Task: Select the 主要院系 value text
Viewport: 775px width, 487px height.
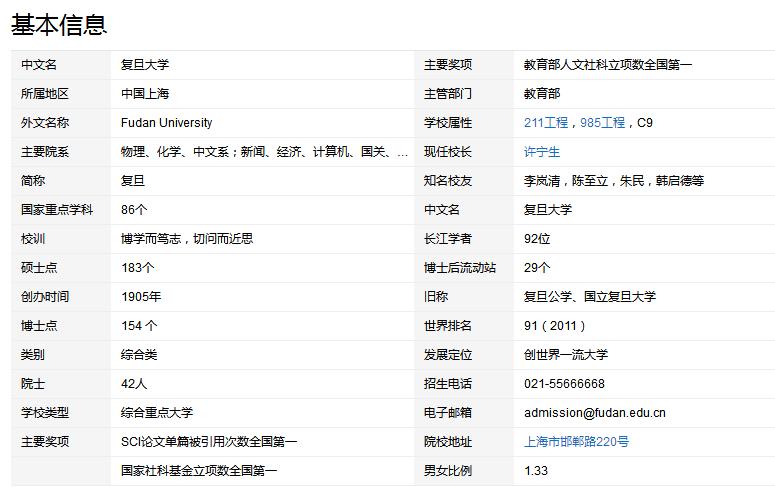Action: pyautogui.click(x=264, y=152)
